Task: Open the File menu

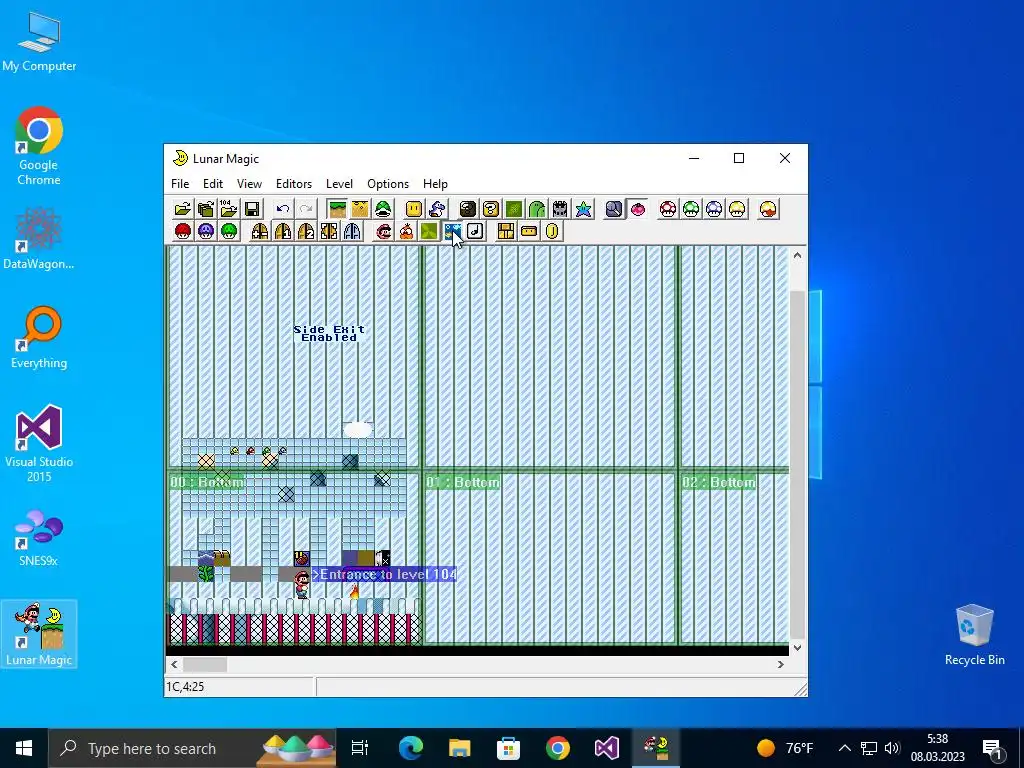Action: 180,184
